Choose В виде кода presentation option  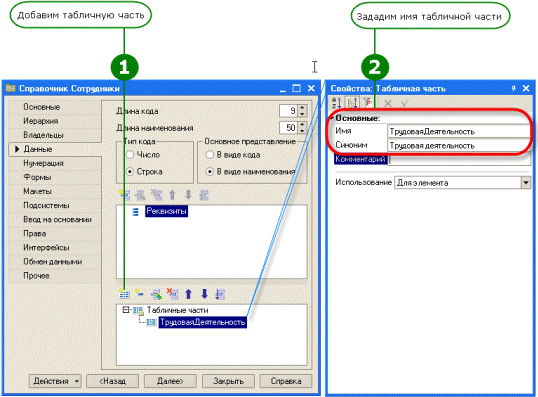tap(210, 155)
